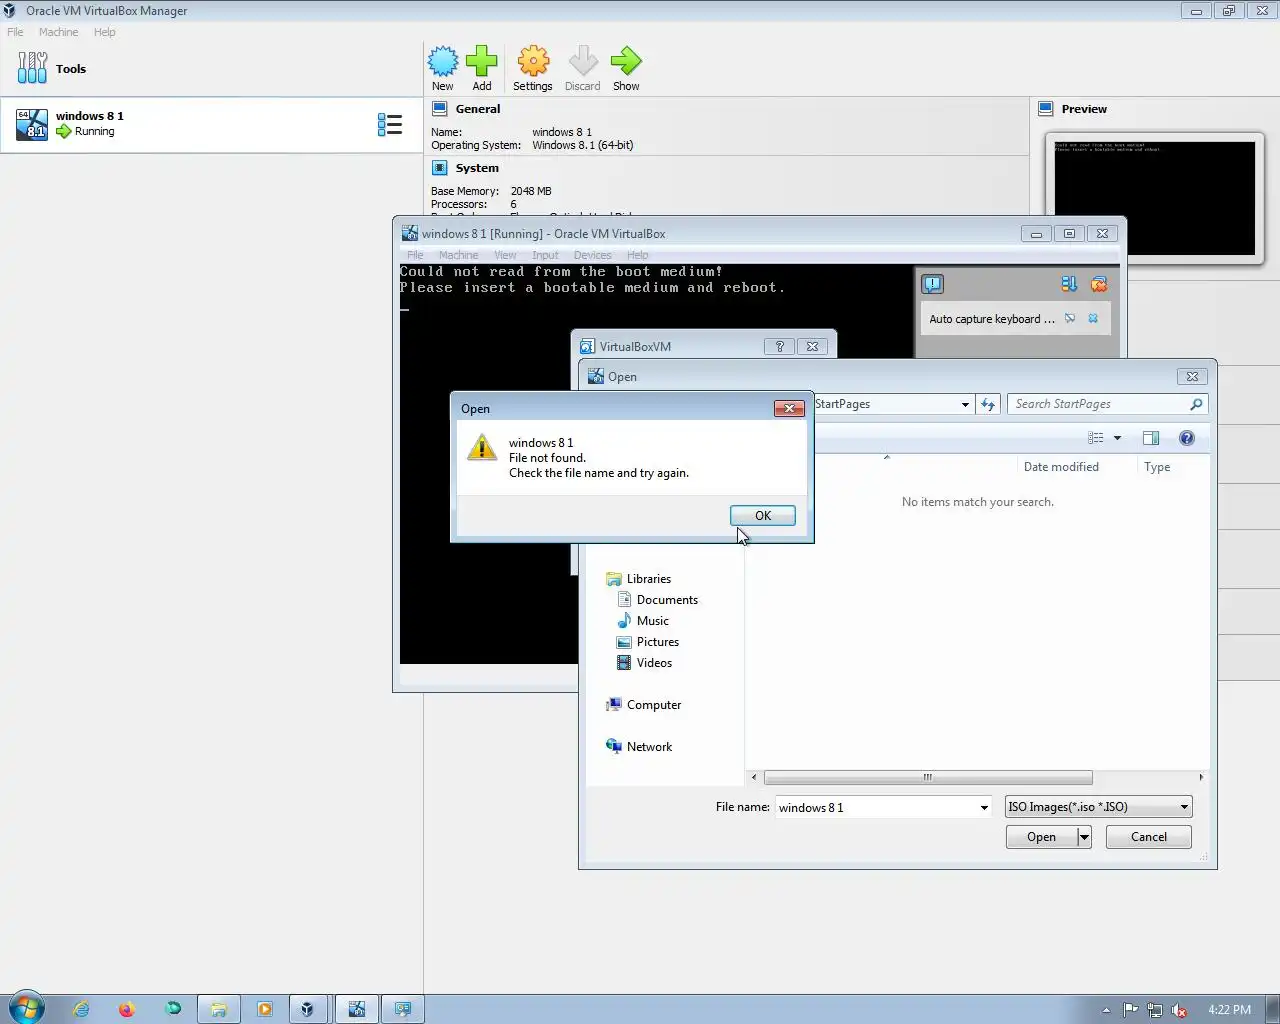Click the VirtualBox cube taskbar icon
The height and width of the screenshot is (1024, 1280).
[307, 1009]
